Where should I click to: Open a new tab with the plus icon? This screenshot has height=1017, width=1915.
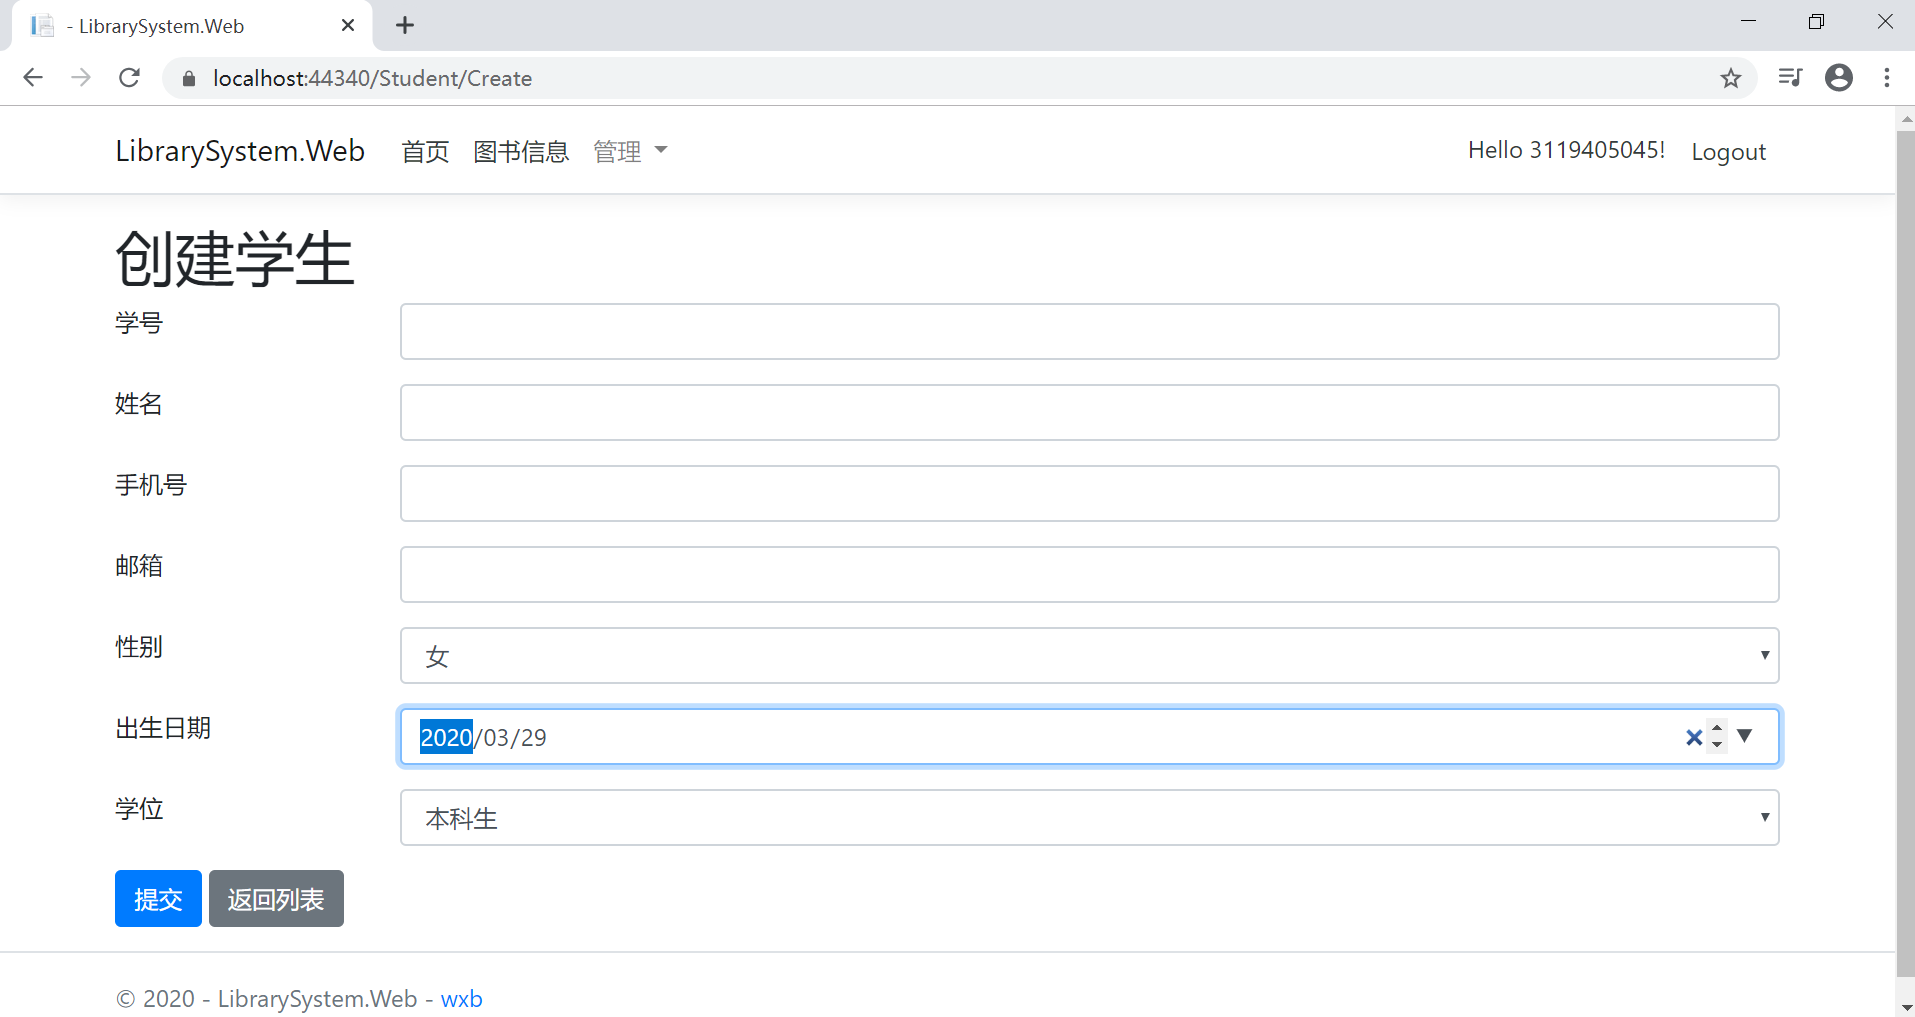[405, 25]
